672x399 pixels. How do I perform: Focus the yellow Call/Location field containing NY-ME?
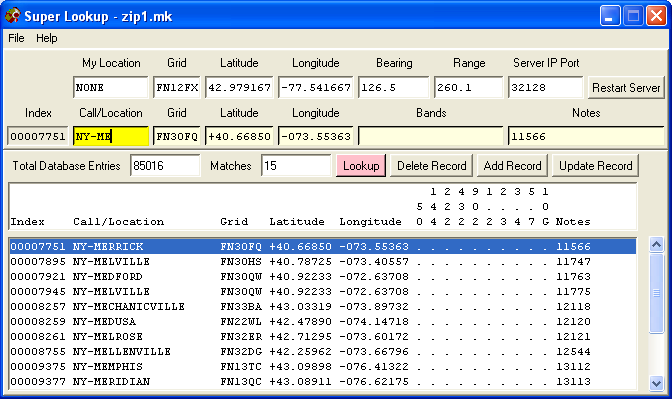pyautogui.click(x=111, y=136)
